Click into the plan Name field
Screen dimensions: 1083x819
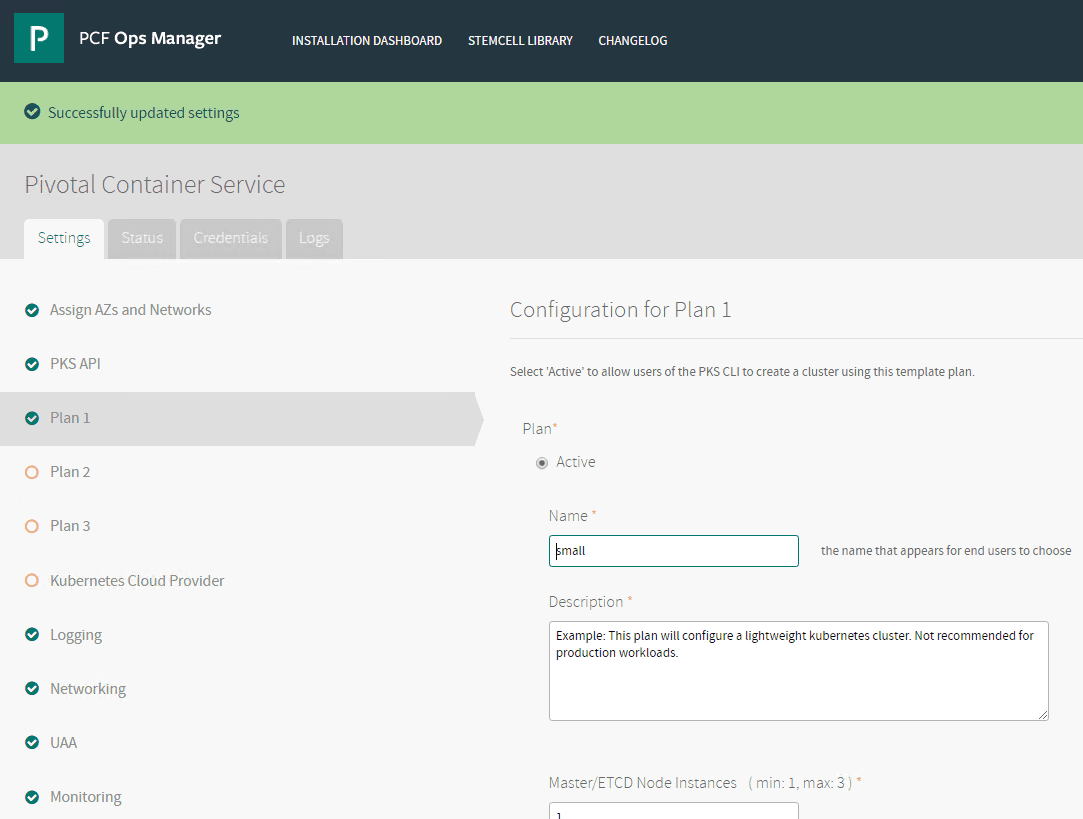click(674, 551)
